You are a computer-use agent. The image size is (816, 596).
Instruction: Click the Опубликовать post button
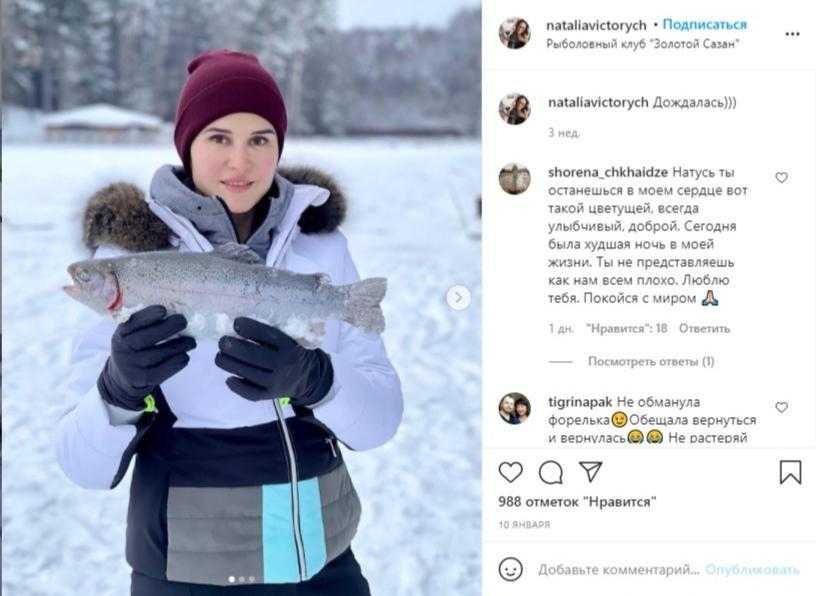[x=752, y=569]
